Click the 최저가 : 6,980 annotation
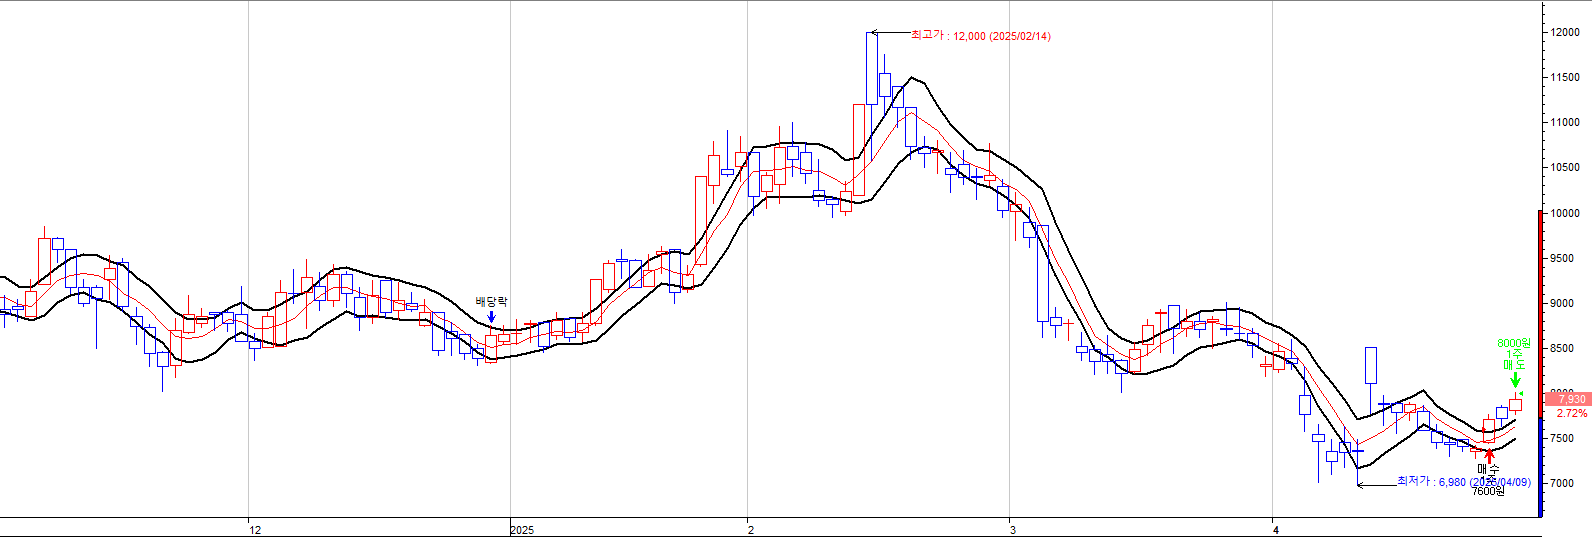This screenshot has width=1592, height=537. tap(1463, 482)
